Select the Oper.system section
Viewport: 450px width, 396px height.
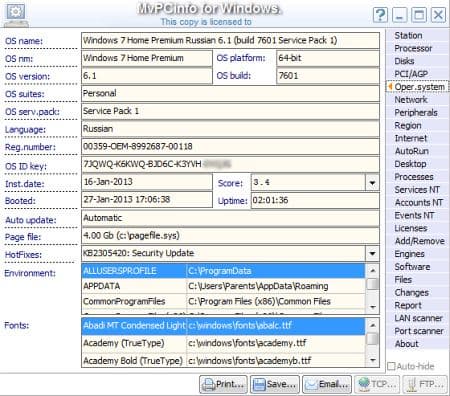[x=420, y=87]
